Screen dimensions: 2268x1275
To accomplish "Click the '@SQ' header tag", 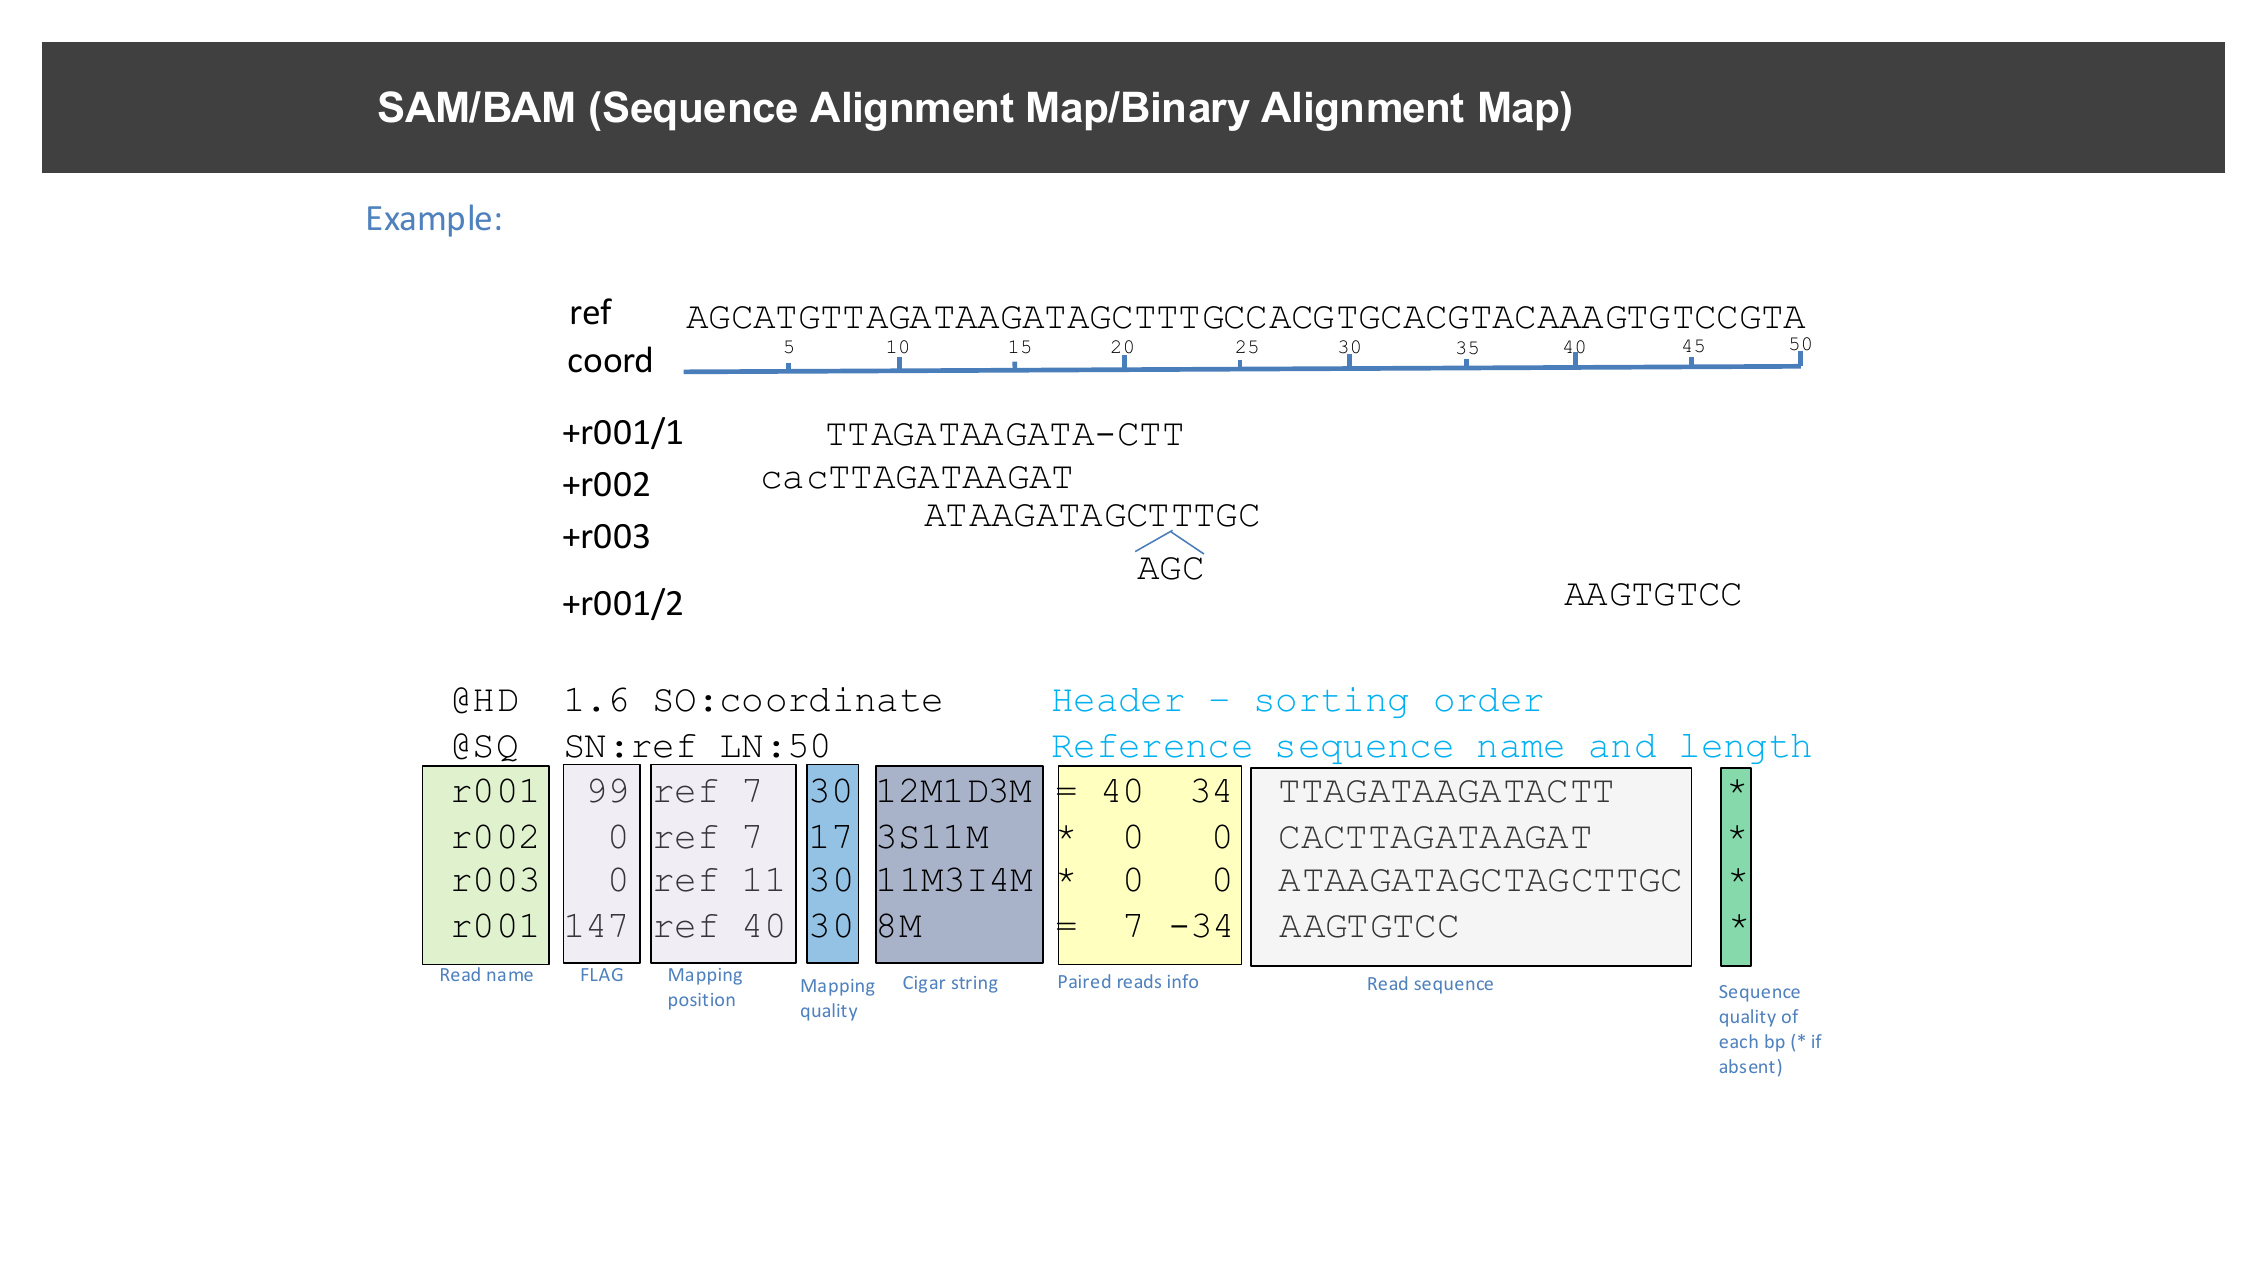I will click(x=485, y=747).
